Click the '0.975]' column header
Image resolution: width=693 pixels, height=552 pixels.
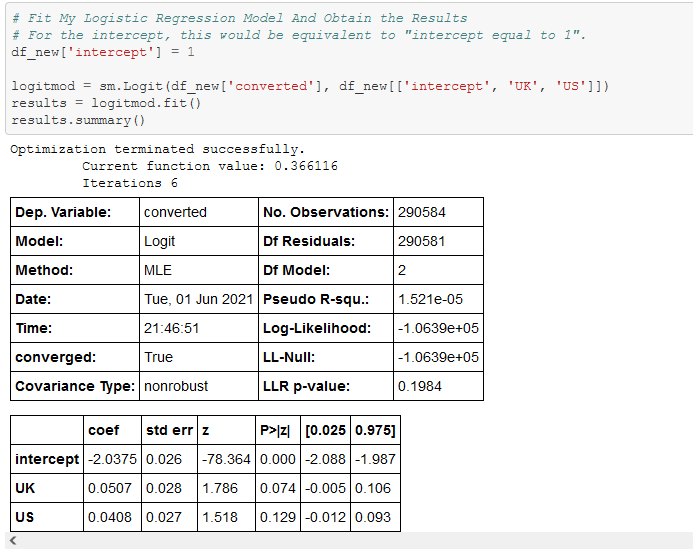tap(375, 430)
